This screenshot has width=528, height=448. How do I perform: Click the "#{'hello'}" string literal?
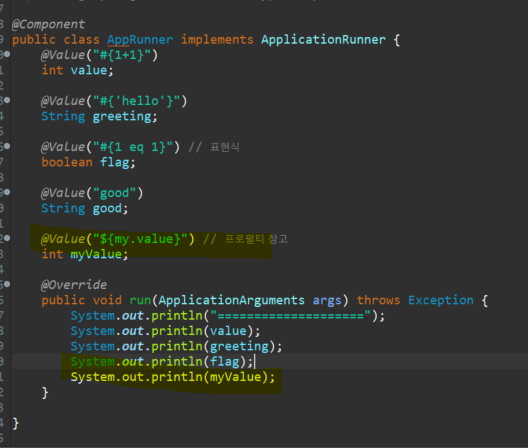click(136, 101)
